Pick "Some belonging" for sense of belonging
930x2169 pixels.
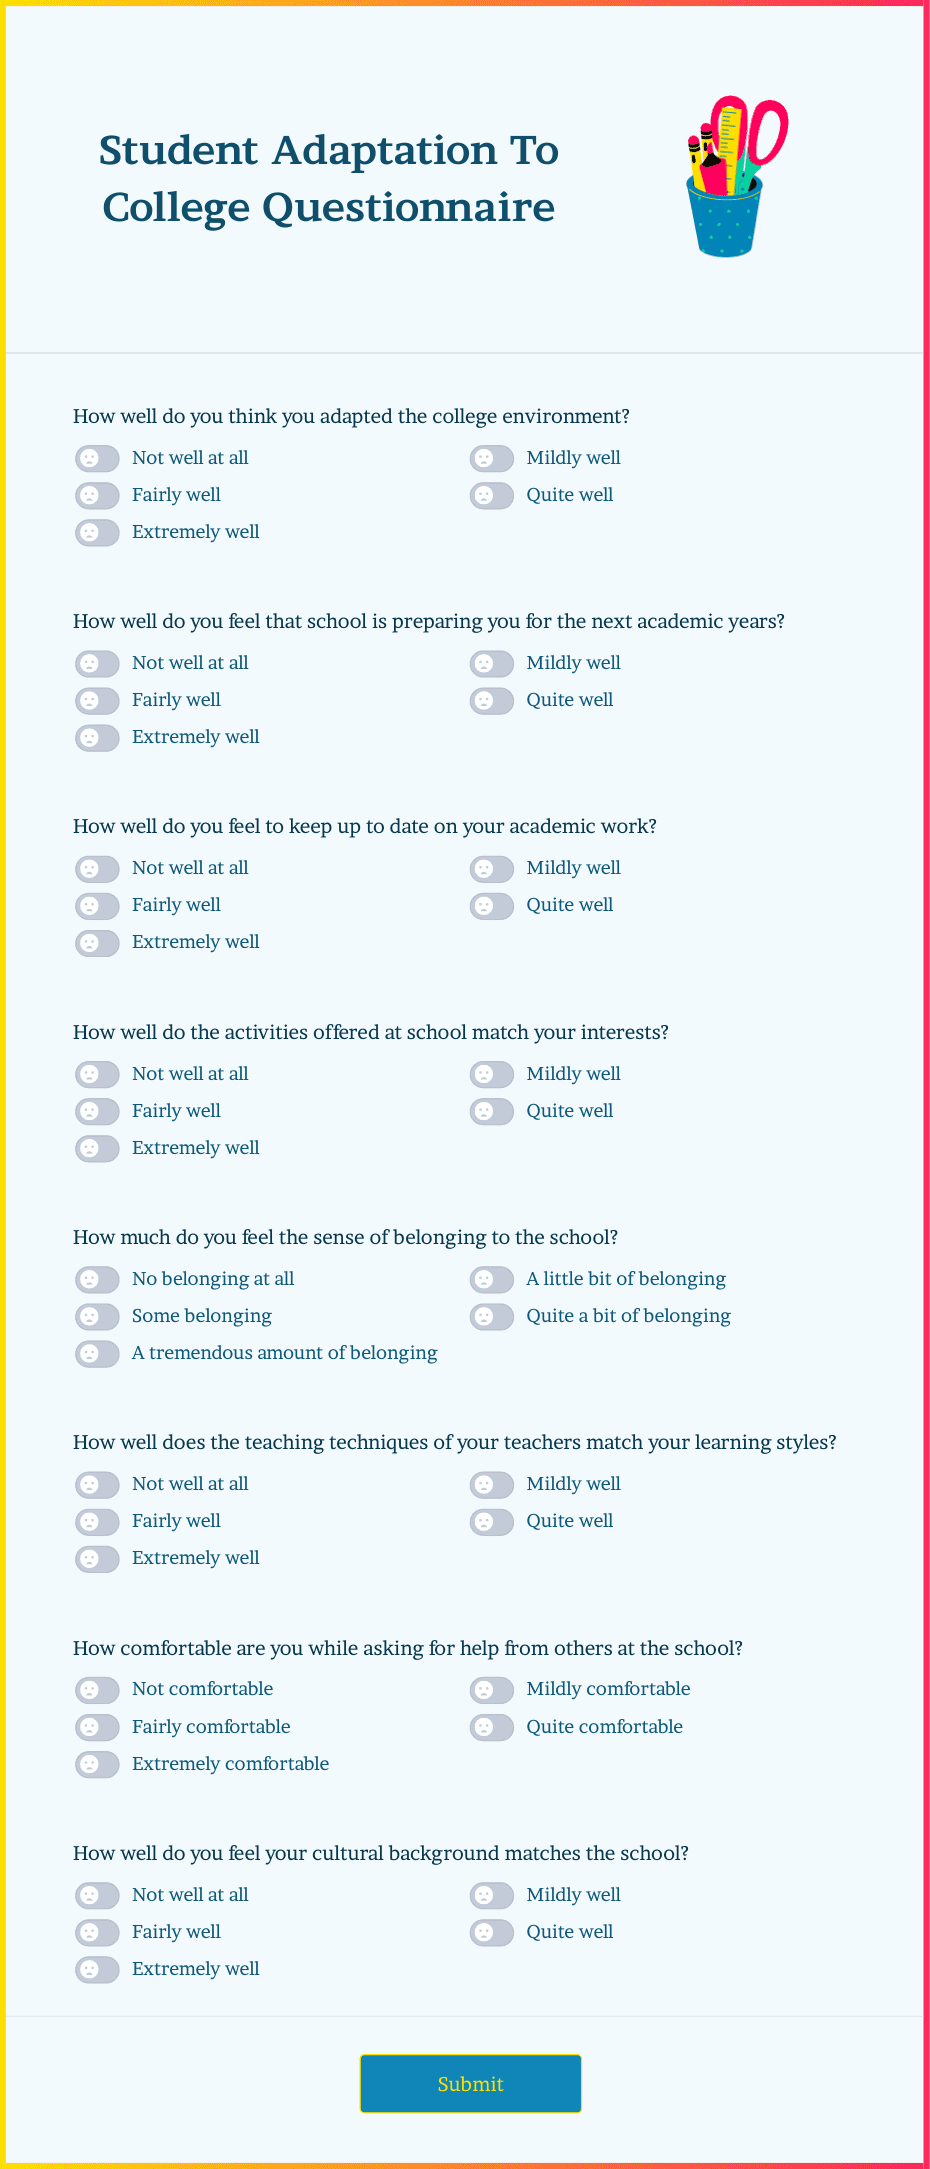(x=97, y=1316)
